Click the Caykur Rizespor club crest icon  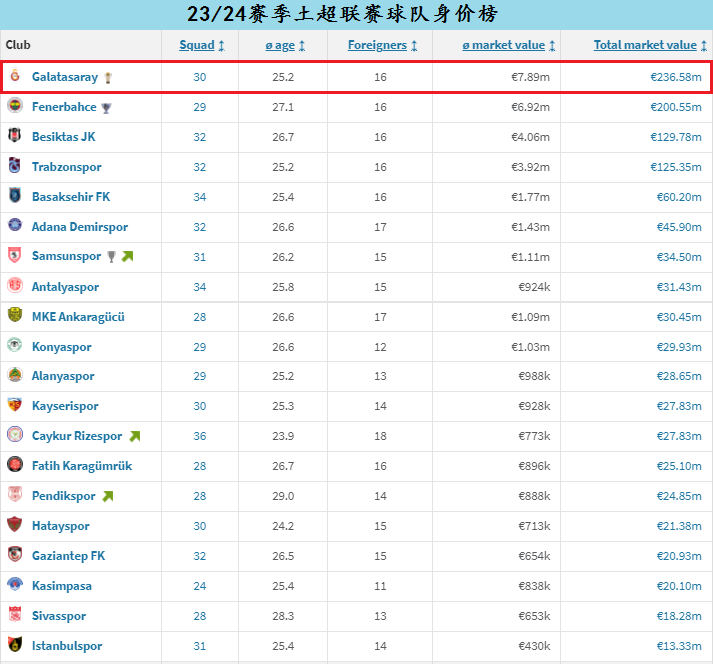click(x=15, y=434)
